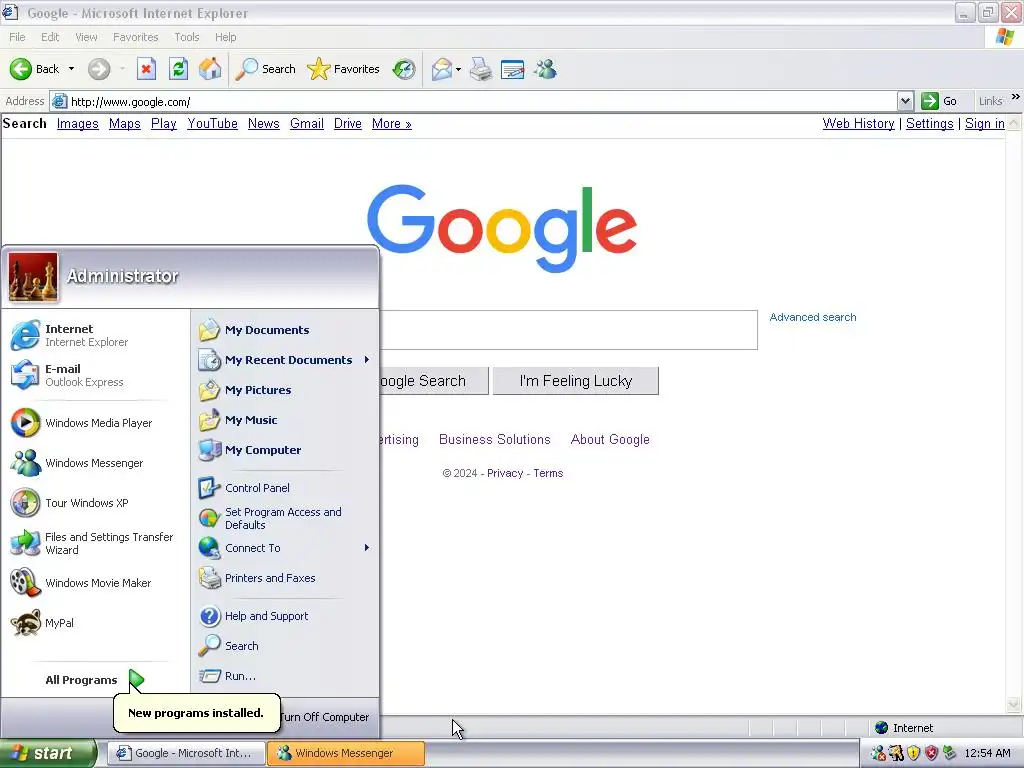Screen dimensions: 1024x768
Task: Open Internet Explorer from Start menu
Action: coord(95,335)
